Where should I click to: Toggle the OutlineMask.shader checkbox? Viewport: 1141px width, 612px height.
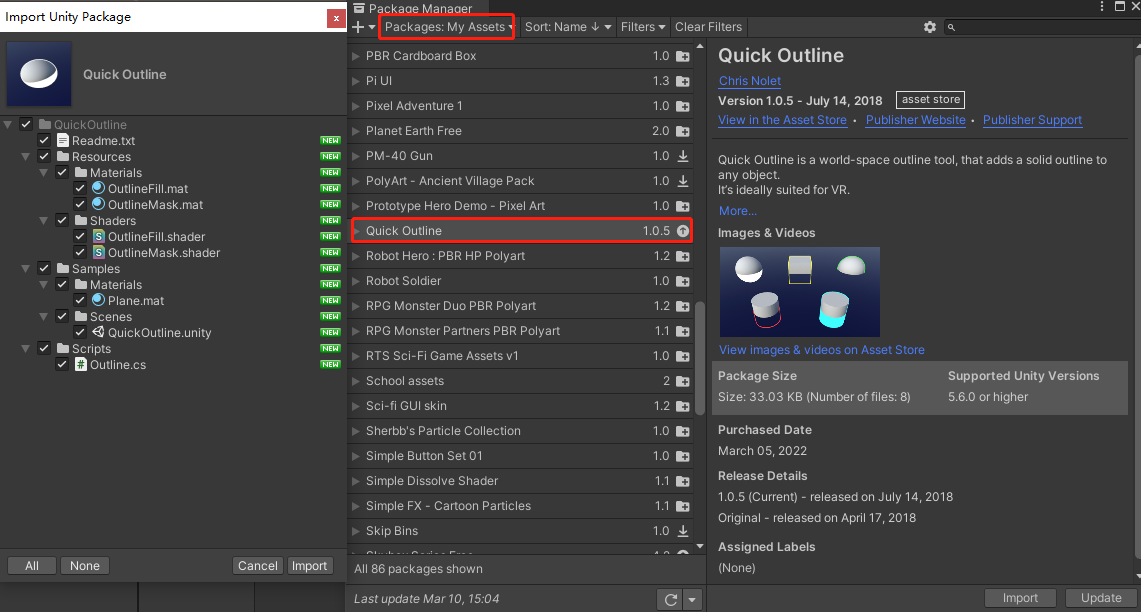click(80, 253)
